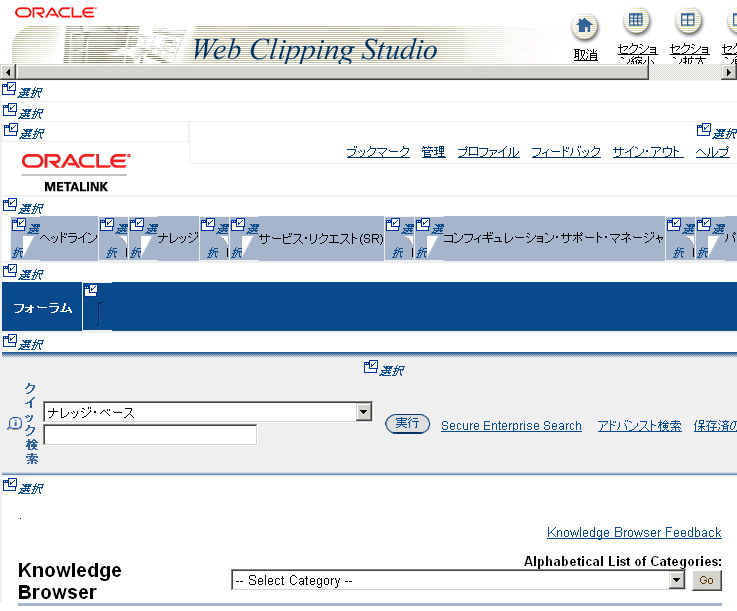The image size is (737, 611).
Task: Click the クイック検索 vertical label
Action: (x=31, y=423)
